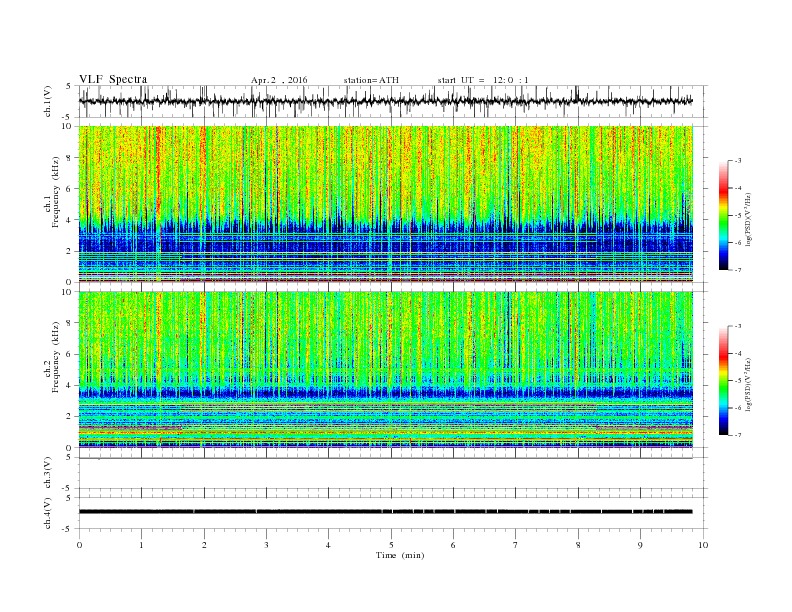Viewport: 792px width, 612px height.
Task: Click the time axis tick label '7'
Action: click(x=516, y=545)
